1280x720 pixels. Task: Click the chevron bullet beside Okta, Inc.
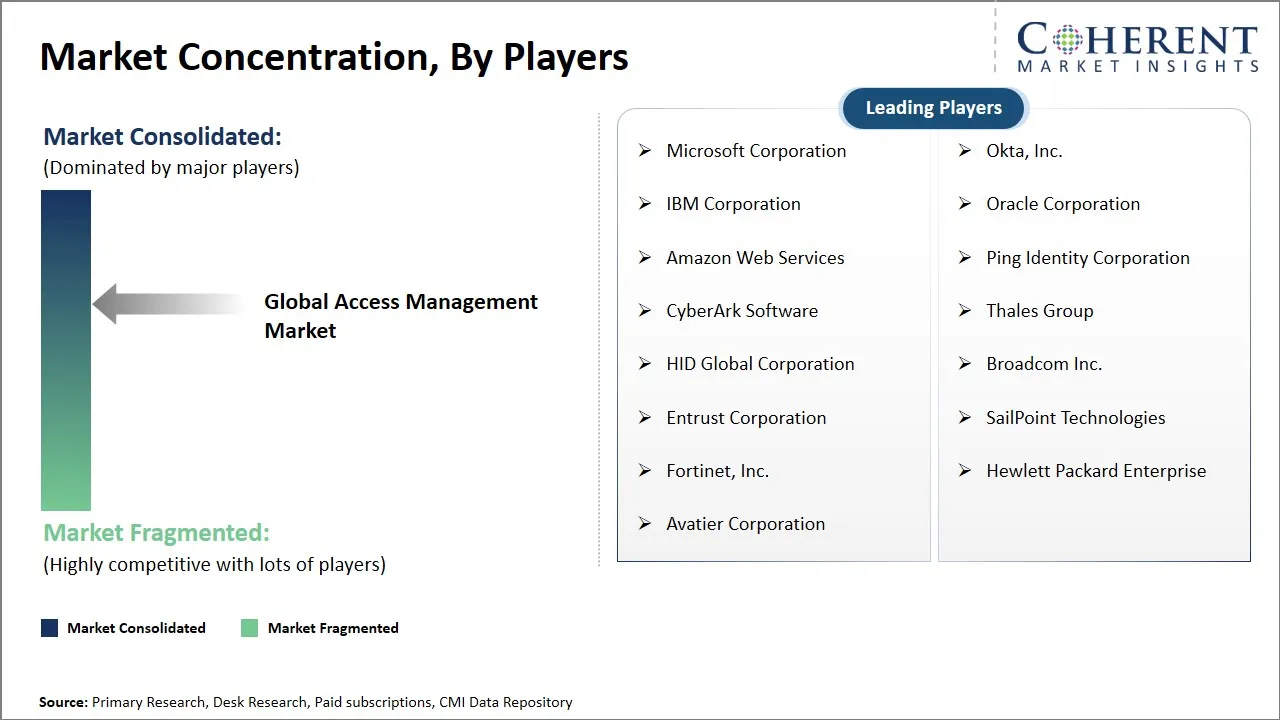tap(964, 150)
